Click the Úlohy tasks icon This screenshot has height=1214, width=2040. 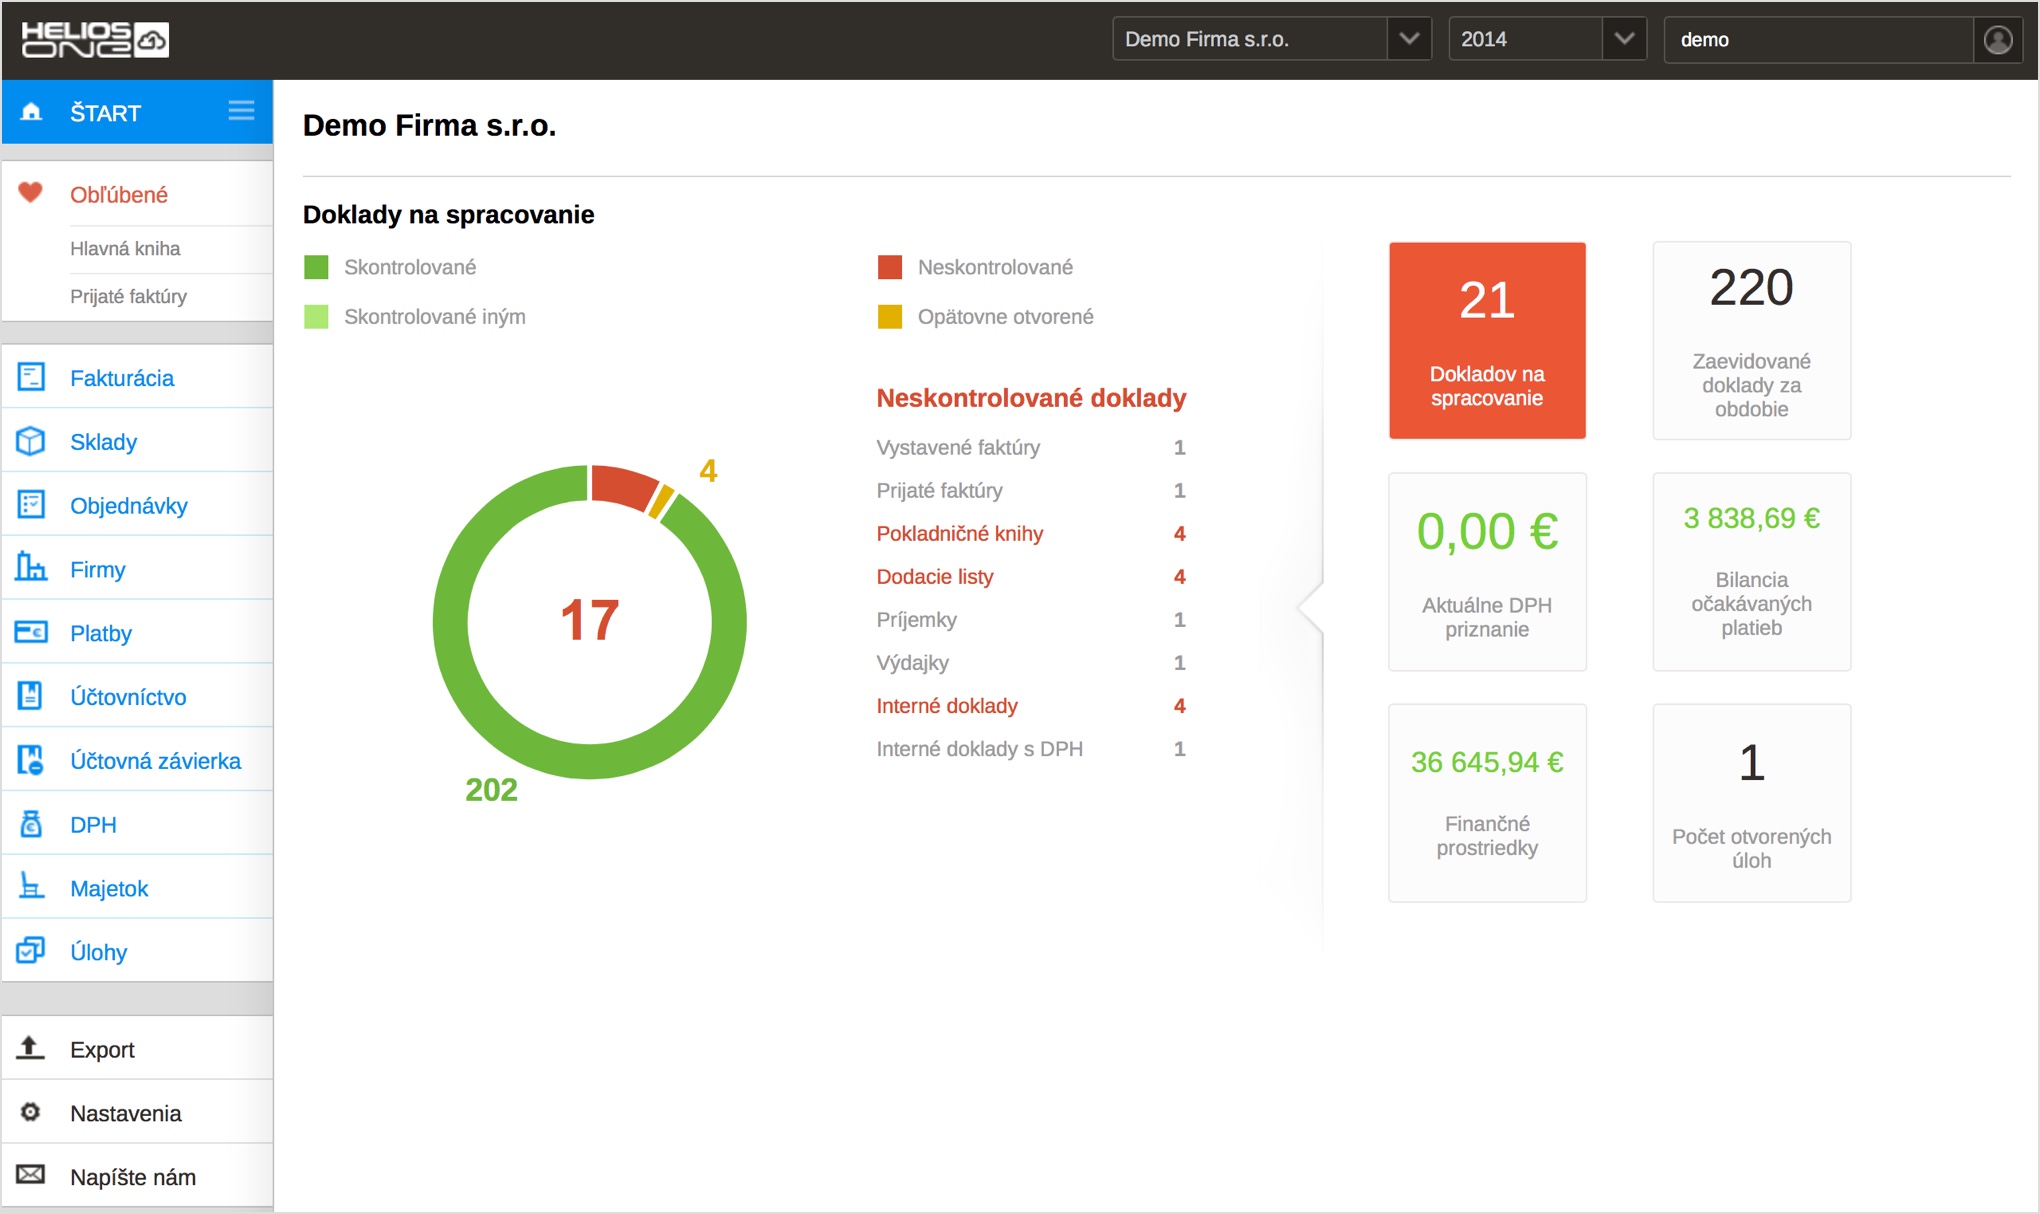point(31,950)
